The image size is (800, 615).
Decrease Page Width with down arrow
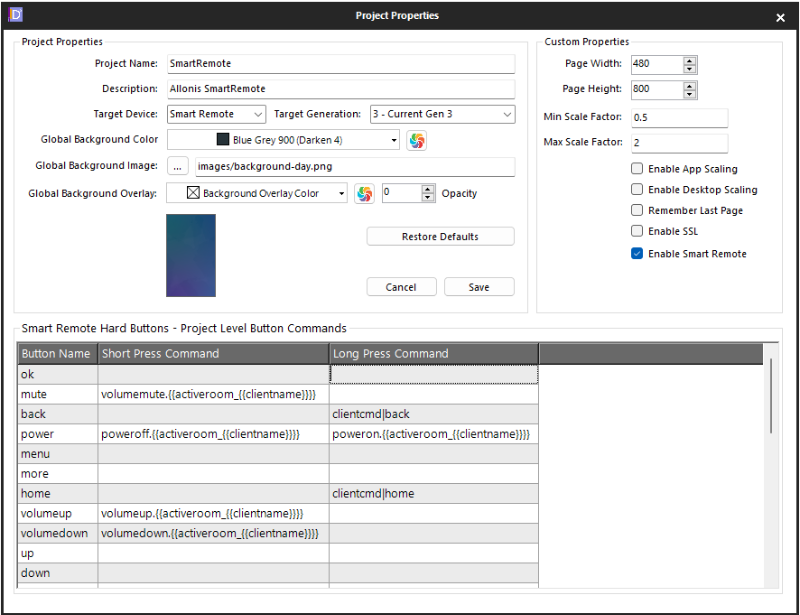(689, 69)
